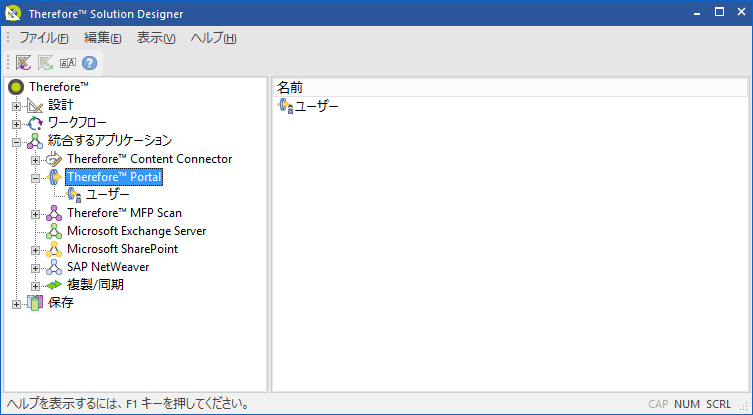Select Therefore™ Portal label
This screenshot has width=753, height=415.
pyautogui.click(x=114, y=177)
